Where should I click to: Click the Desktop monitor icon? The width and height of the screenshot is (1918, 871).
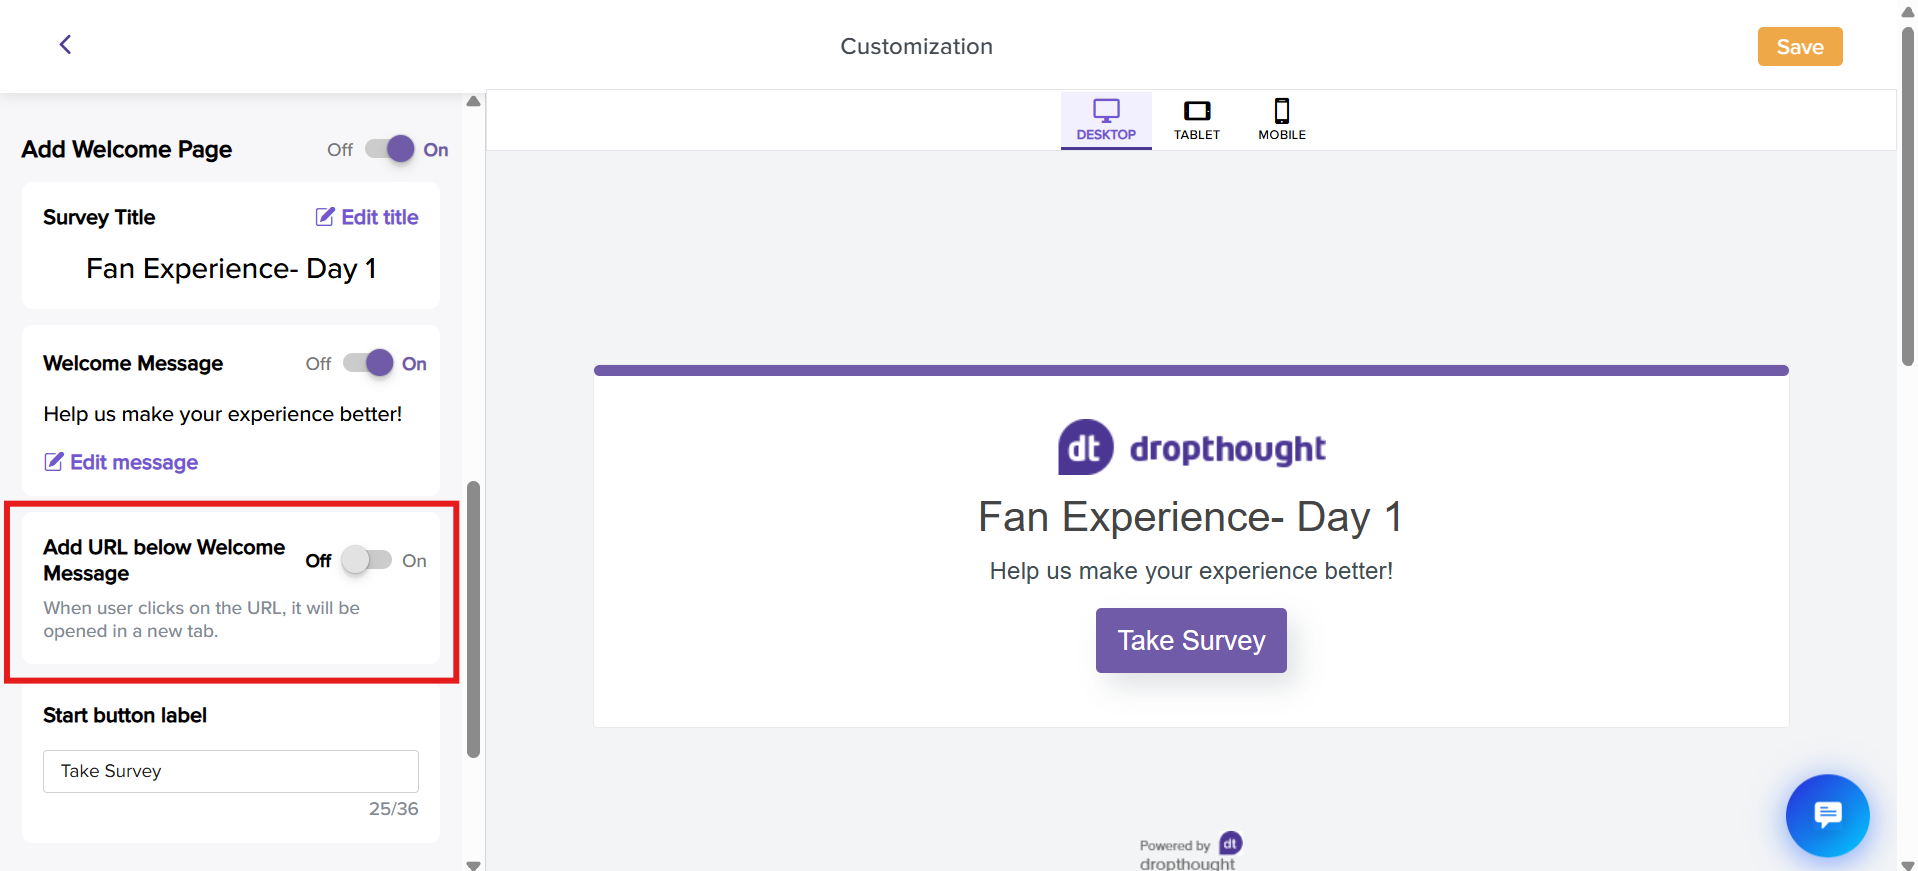pos(1106,110)
